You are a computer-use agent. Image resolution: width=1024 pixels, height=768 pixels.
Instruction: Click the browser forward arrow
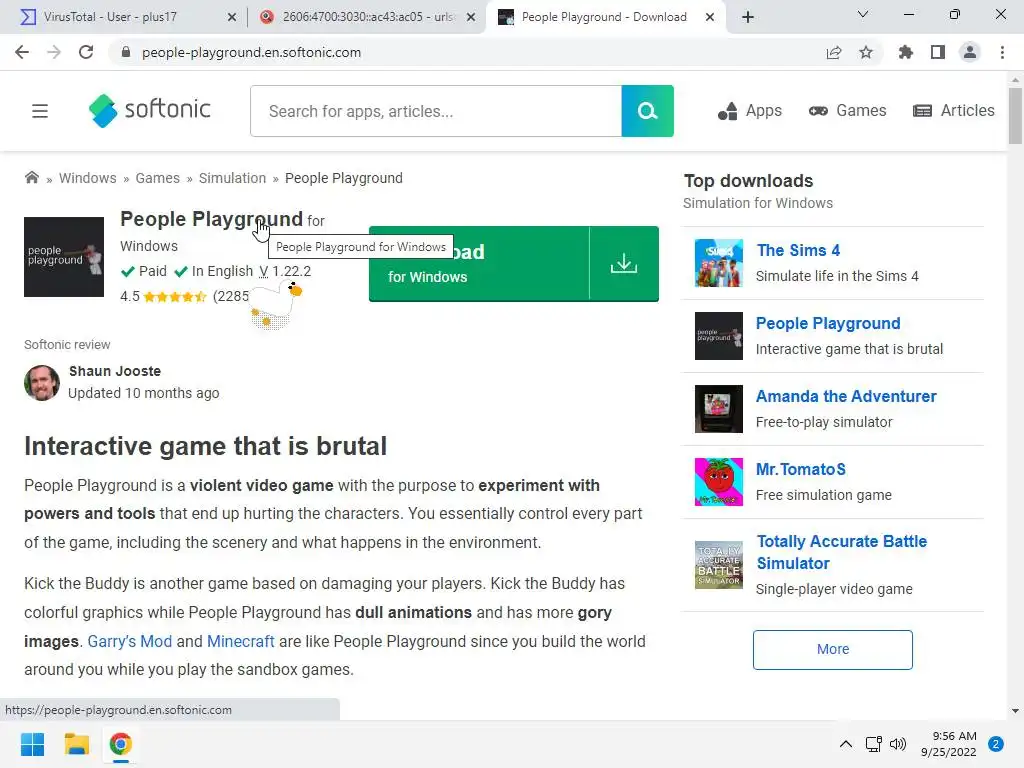(x=54, y=52)
